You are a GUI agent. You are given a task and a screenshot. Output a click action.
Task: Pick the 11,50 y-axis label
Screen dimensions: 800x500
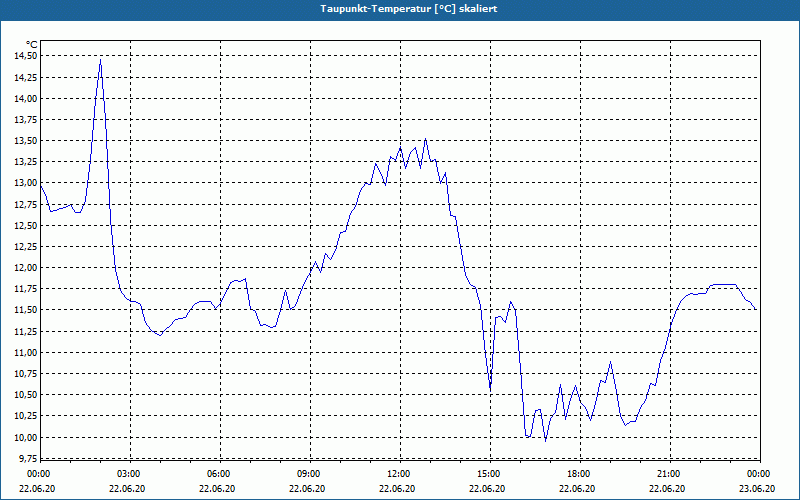pyautogui.click(x=26, y=310)
